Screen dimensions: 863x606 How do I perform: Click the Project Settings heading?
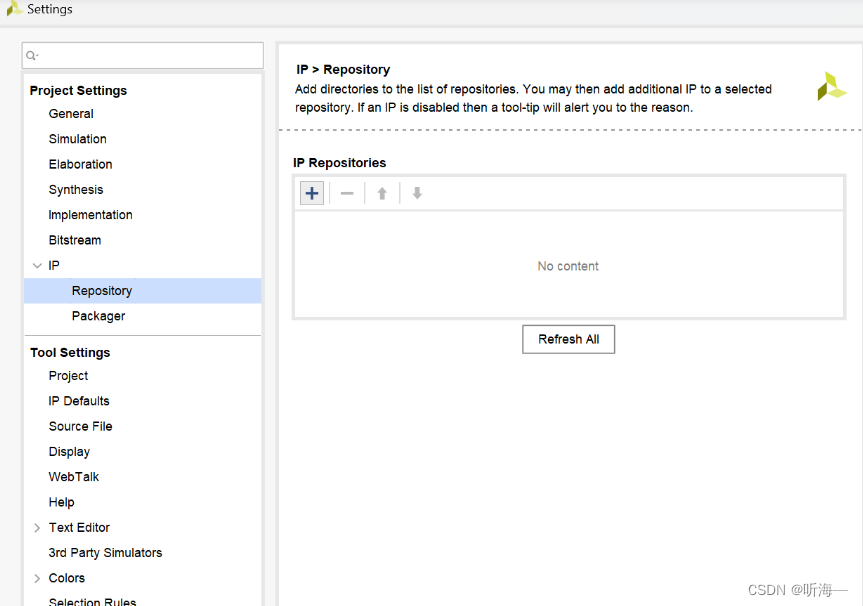tap(78, 91)
